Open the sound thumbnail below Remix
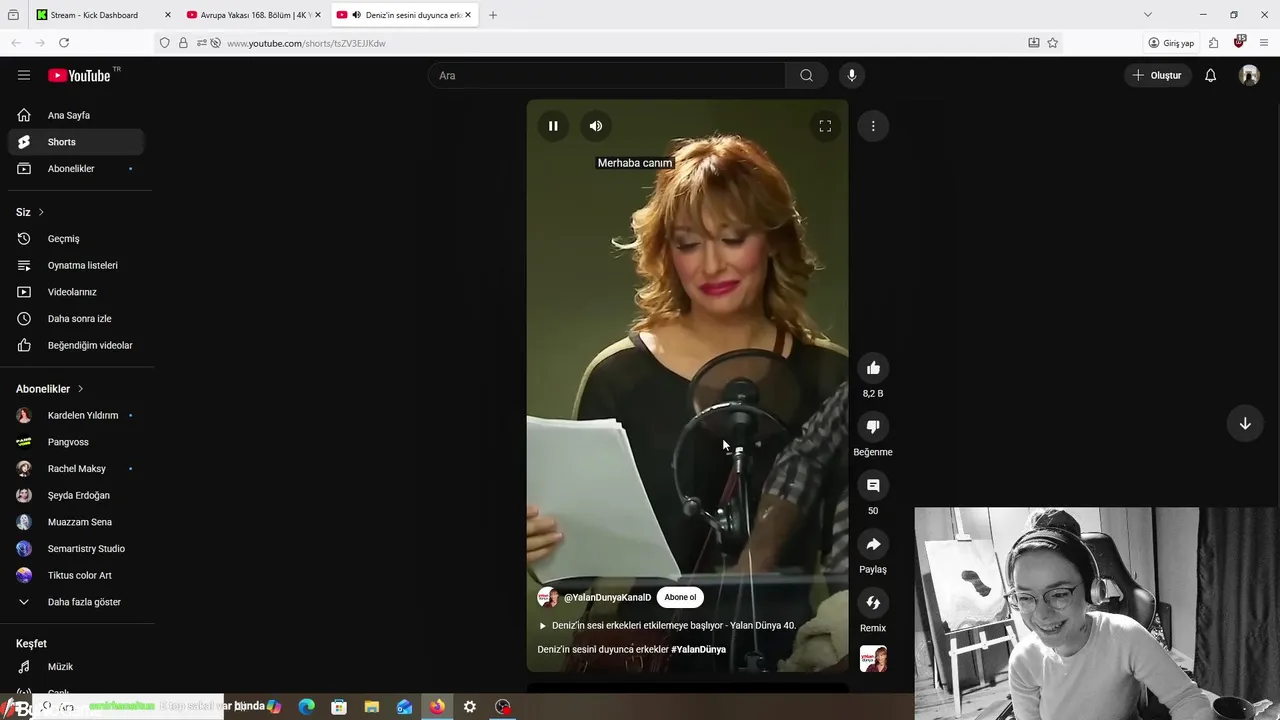The image size is (1280, 720). 873,658
